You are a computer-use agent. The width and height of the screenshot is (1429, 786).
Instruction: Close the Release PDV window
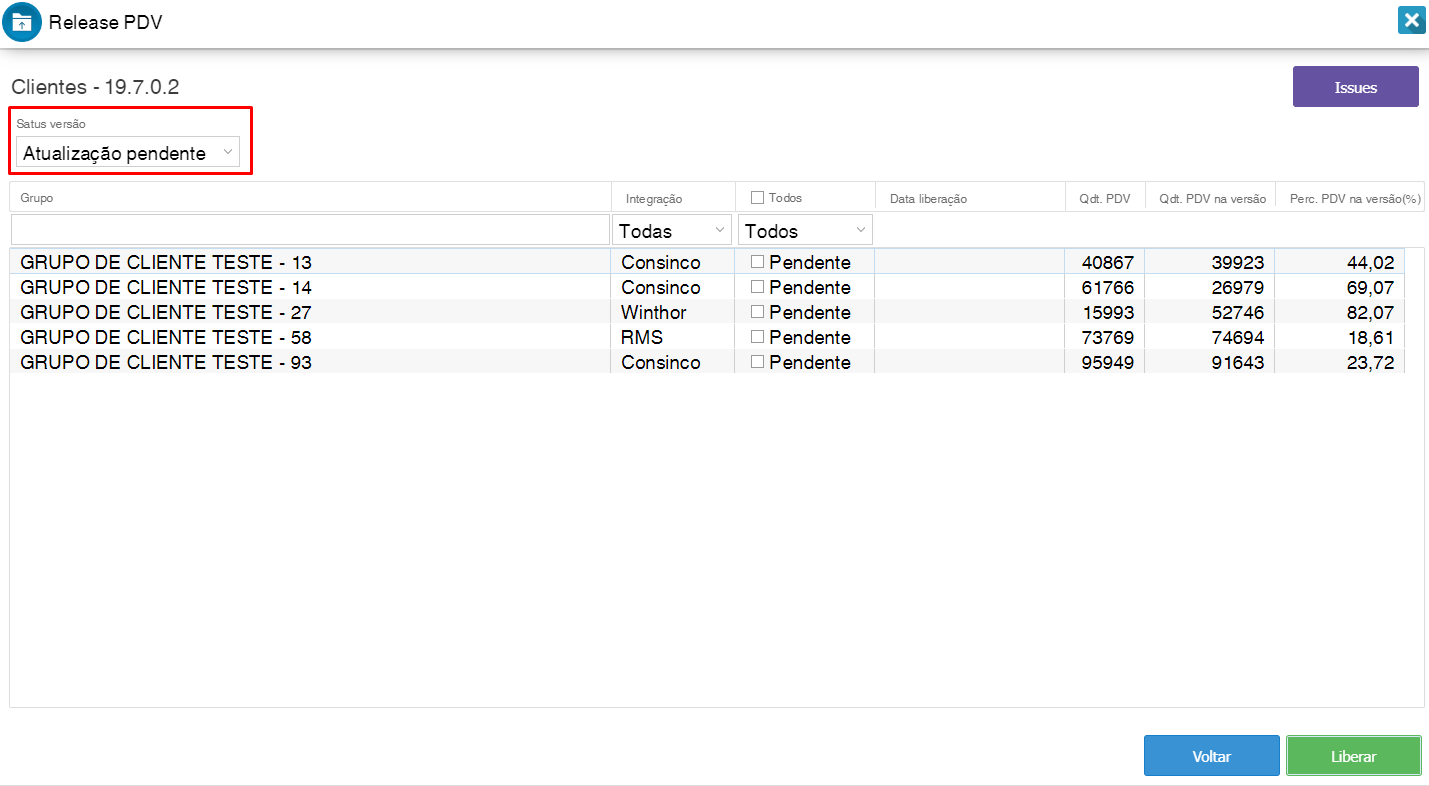[x=1411, y=20]
